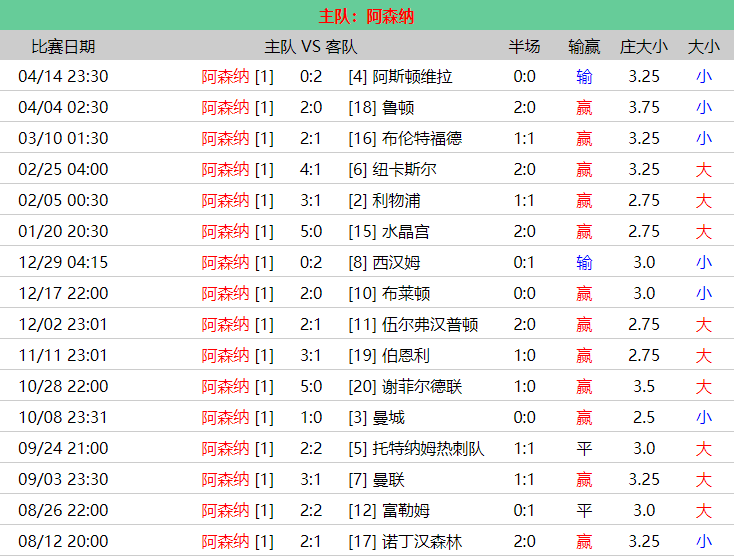The width and height of the screenshot is (735, 558).
Task: Select the 利物浦 opponent entry
Action: coord(398,200)
